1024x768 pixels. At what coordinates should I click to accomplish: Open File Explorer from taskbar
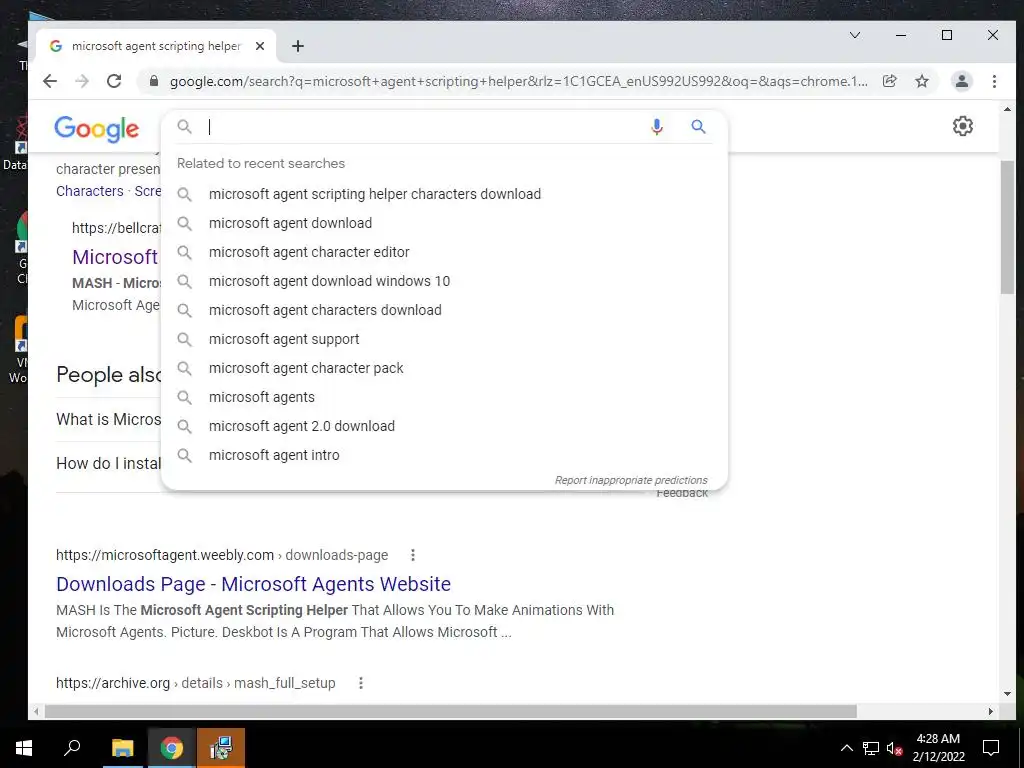(122, 748)
